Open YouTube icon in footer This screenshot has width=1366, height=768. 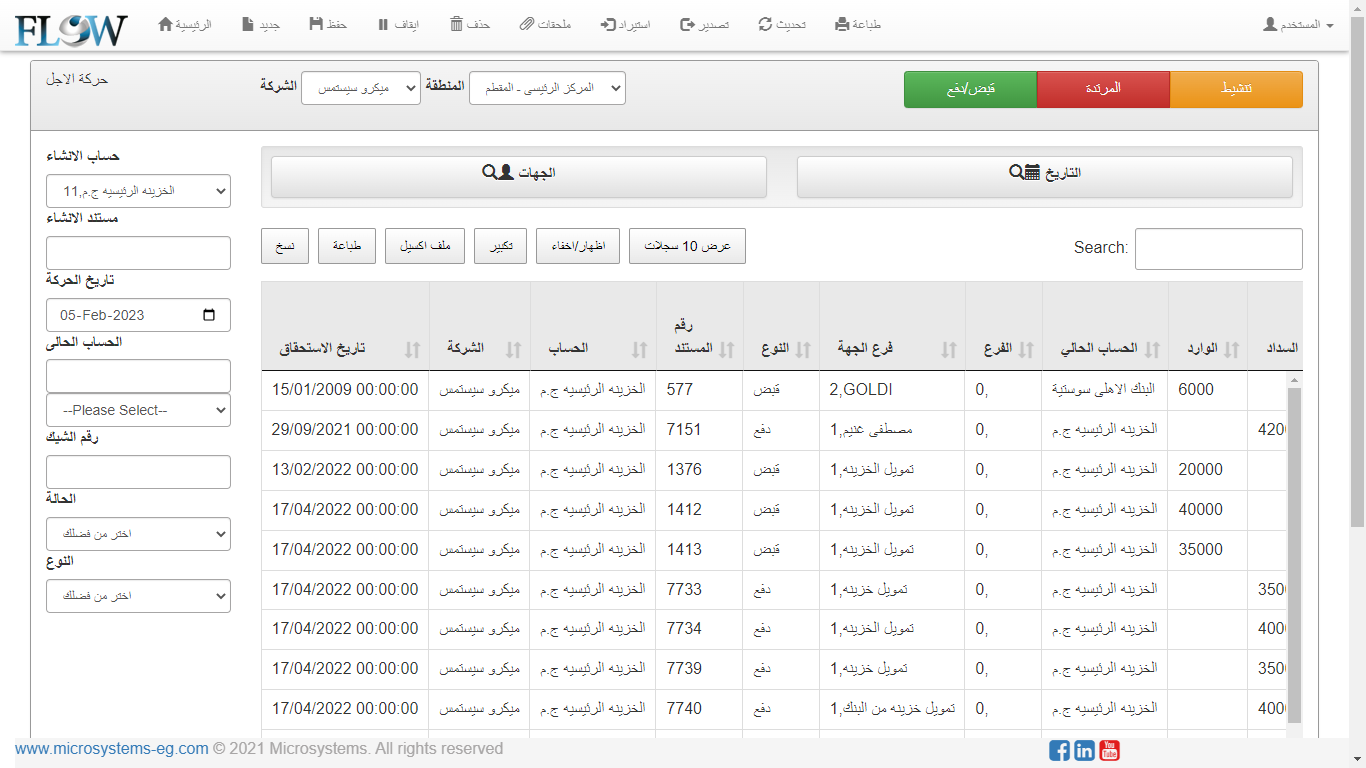point(1109,750)
